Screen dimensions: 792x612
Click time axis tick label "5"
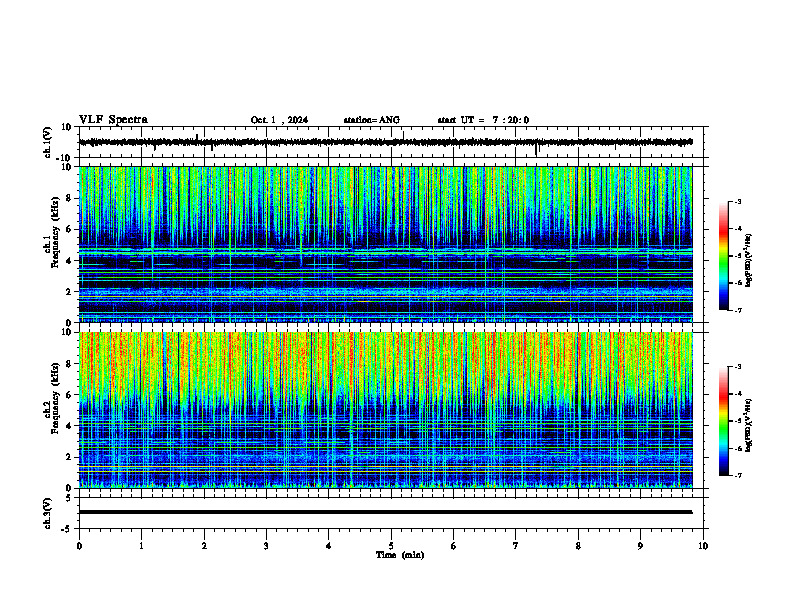tap(391, 546)
